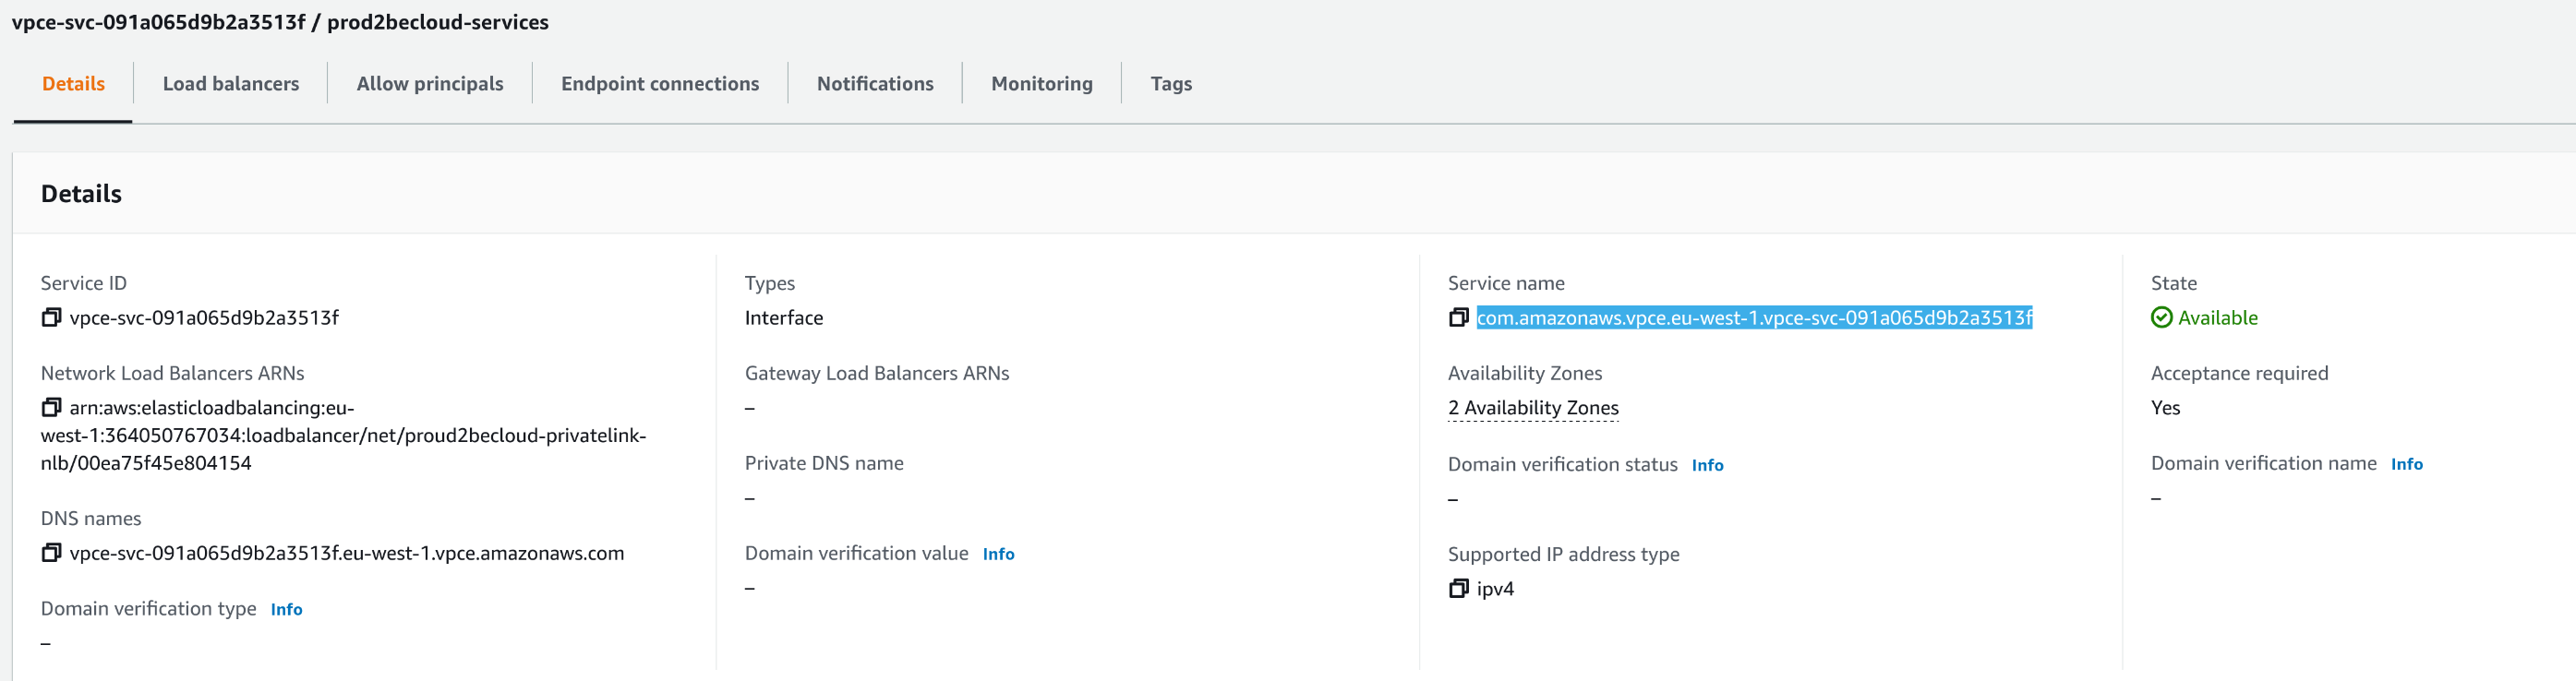
Task: Copy the Service ID value icon
Action: coord(51,317)
